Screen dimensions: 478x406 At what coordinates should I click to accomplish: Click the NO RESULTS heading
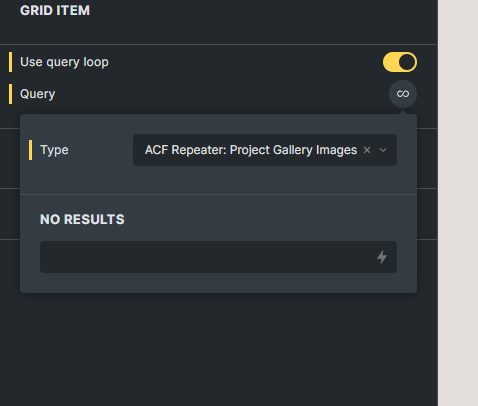point(82,219)
